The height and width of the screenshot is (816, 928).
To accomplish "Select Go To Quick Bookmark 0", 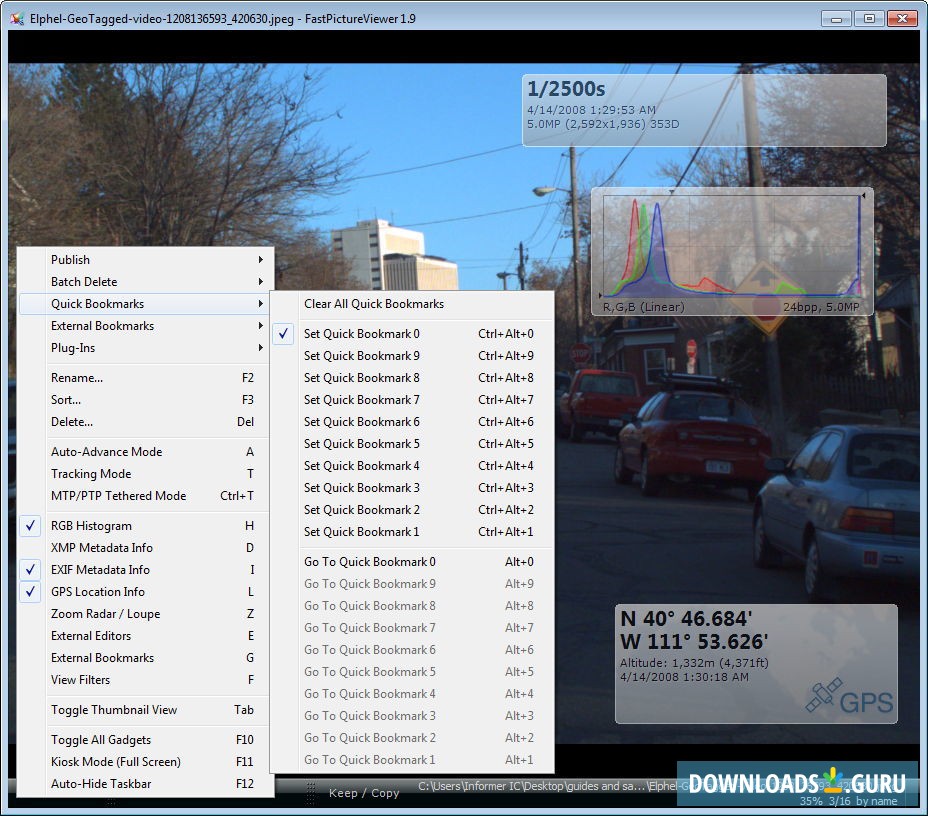I will tap(369, 562).
